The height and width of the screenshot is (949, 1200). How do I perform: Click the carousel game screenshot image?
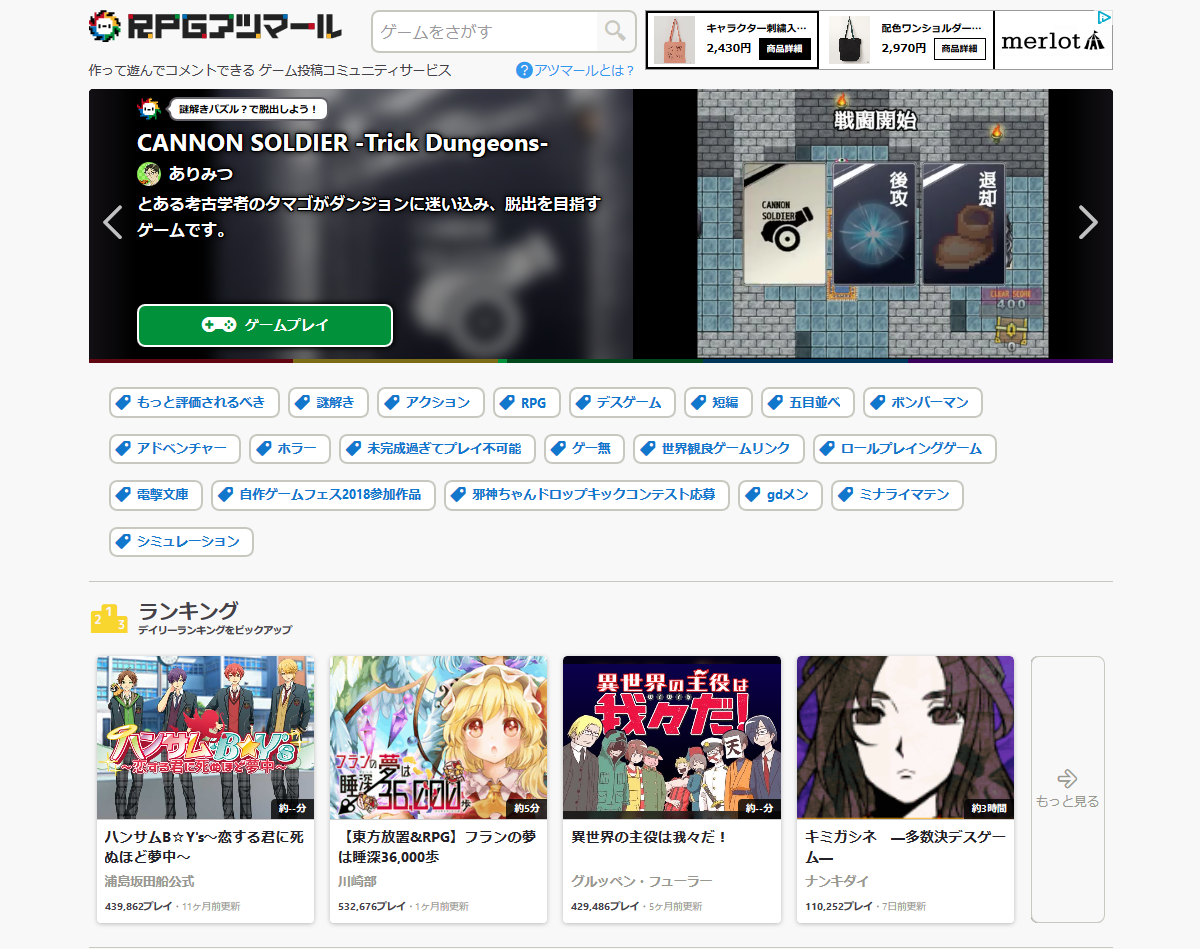pos(873,223)
